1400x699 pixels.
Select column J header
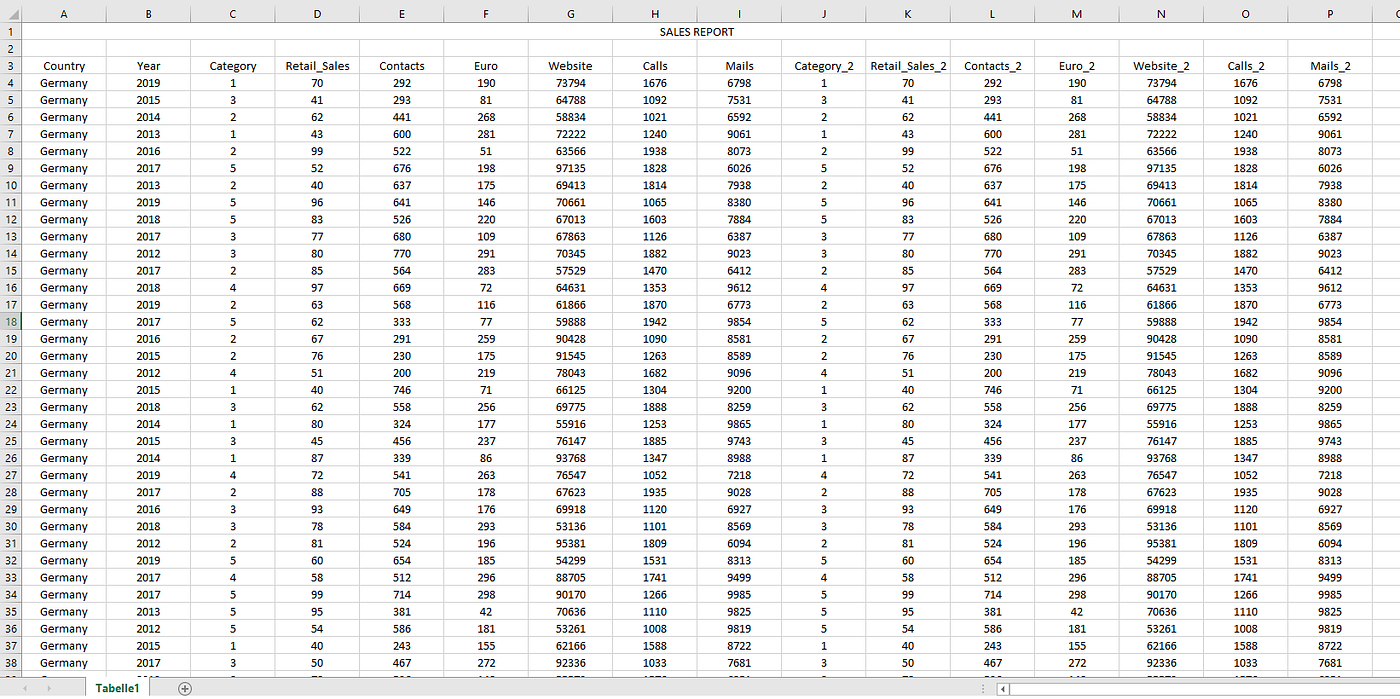(x=824, y=15)
